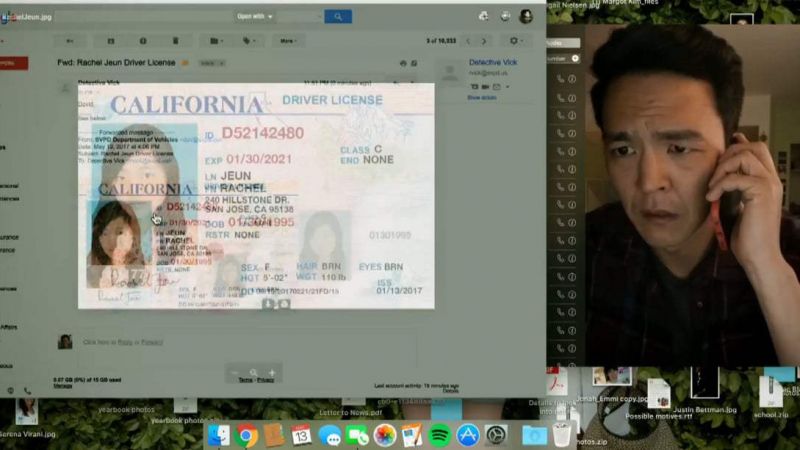Click the back-to-inbox arrow button
The height and width of the screenshot is (450, 800).
70,41
